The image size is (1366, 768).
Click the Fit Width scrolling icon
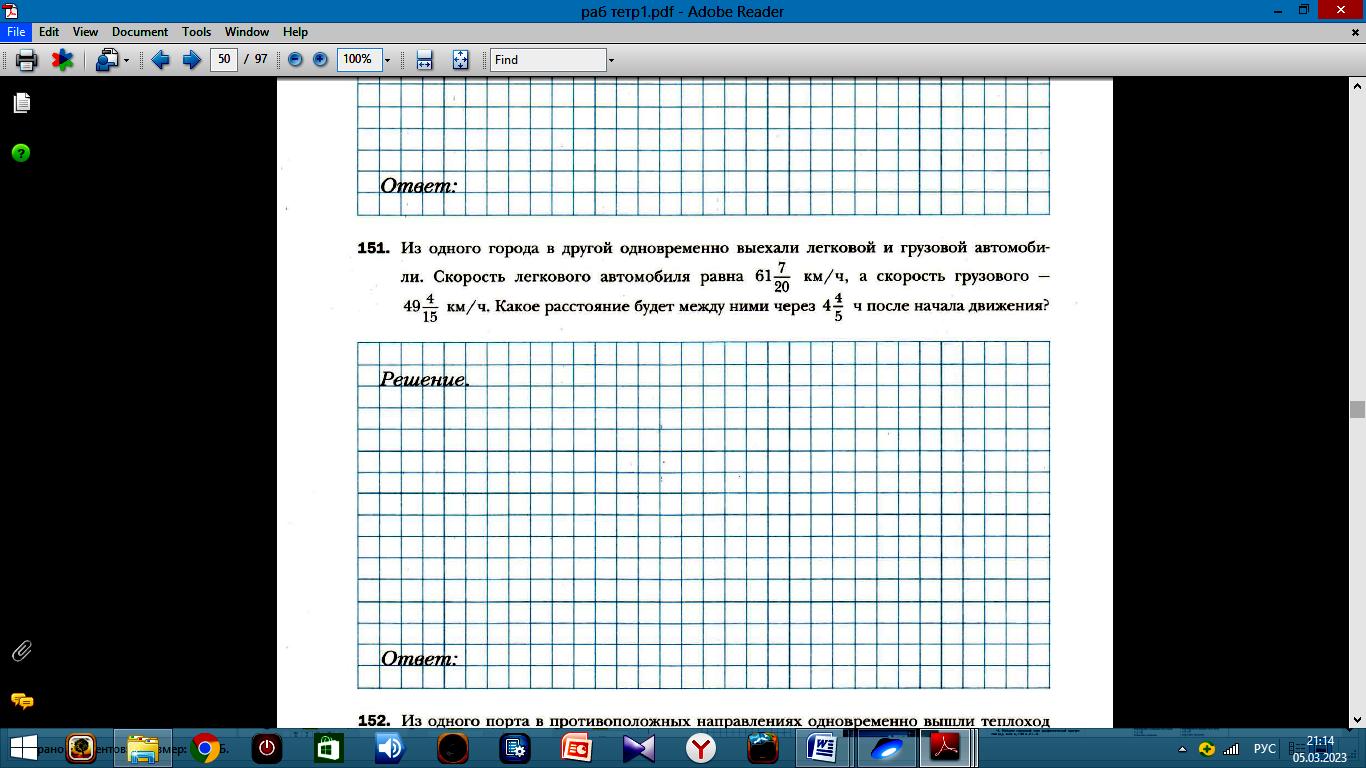pos(424,60)
